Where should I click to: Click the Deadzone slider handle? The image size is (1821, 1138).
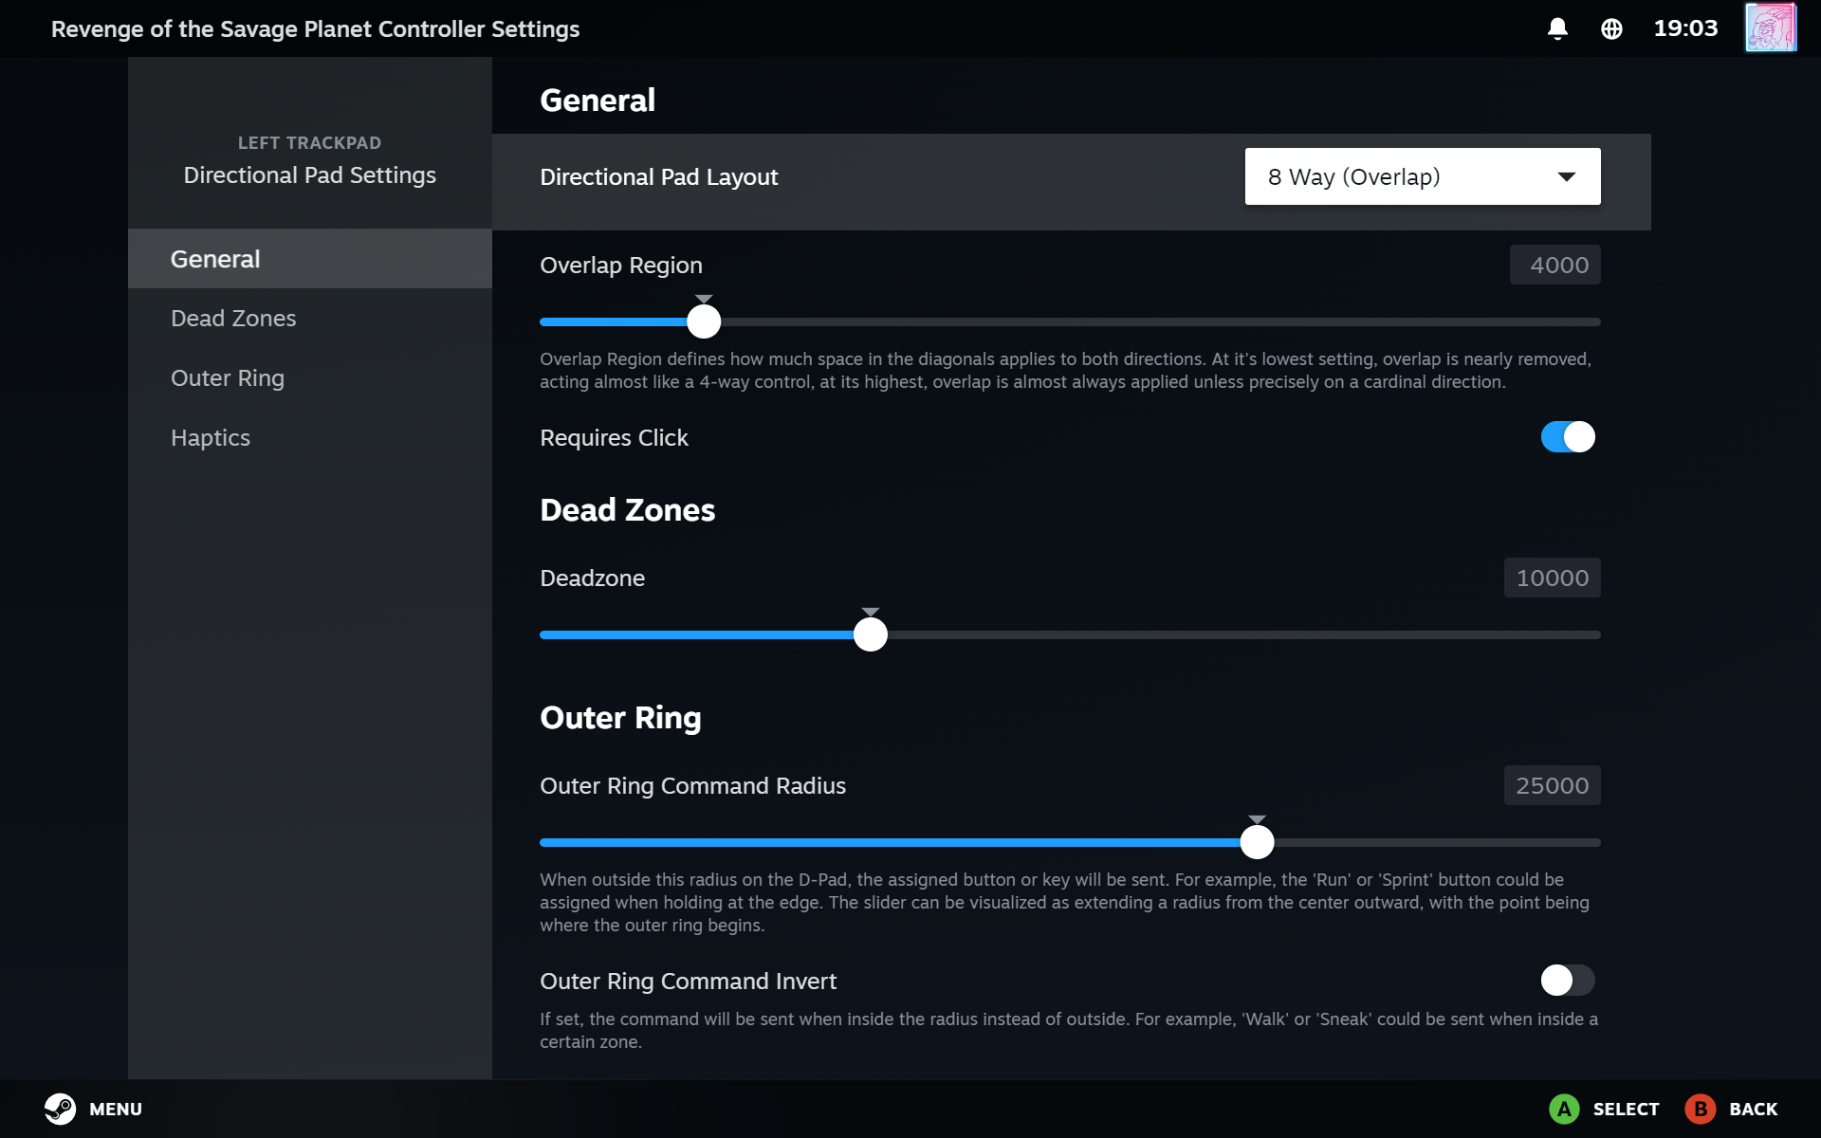[x=870, y=635]
